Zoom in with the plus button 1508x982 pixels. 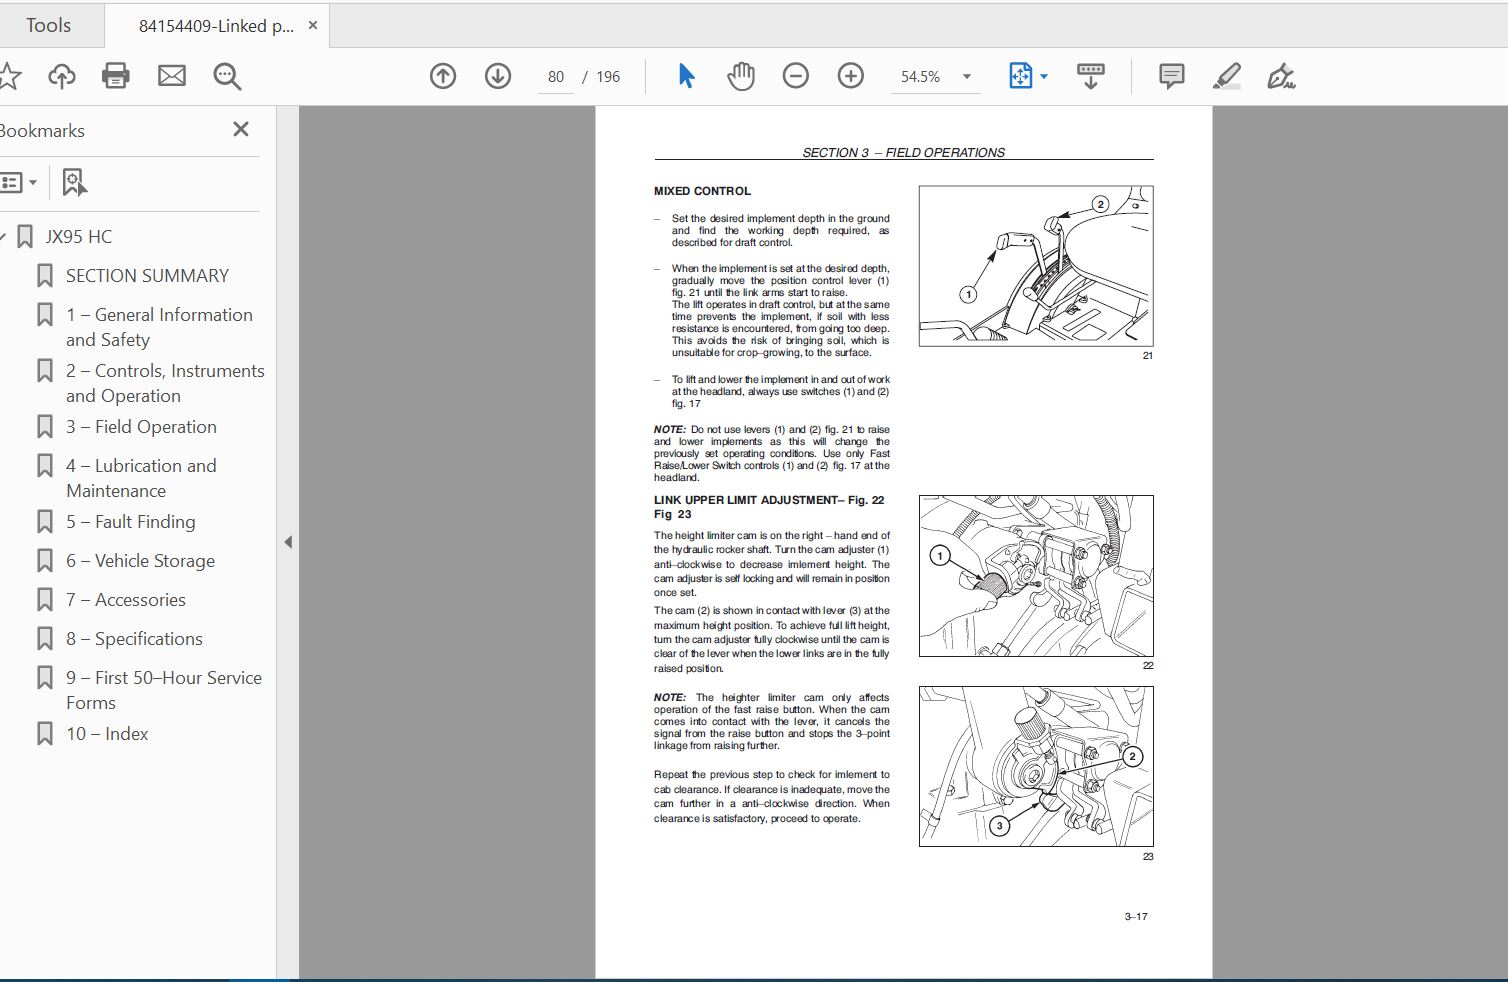(x=851, y=76)
